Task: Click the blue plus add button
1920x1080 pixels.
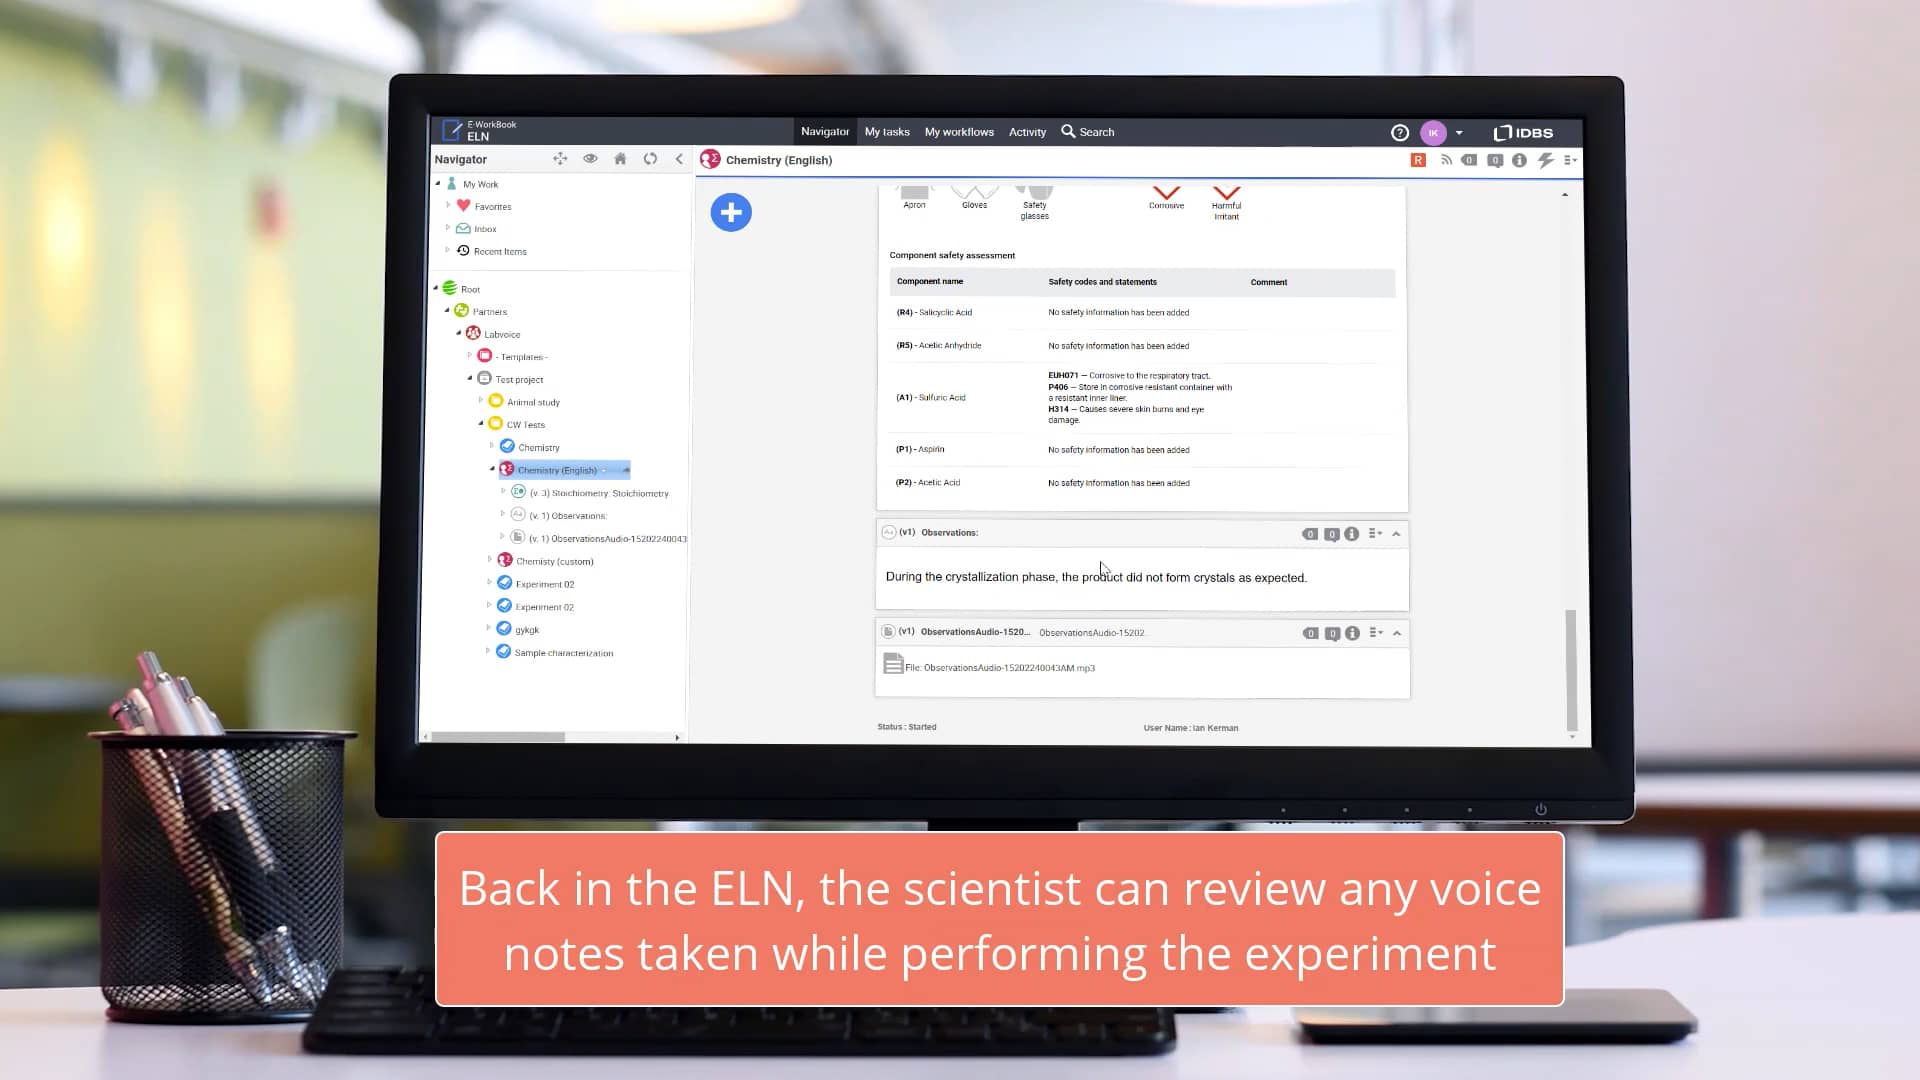Action: click(x=731, y=212)
